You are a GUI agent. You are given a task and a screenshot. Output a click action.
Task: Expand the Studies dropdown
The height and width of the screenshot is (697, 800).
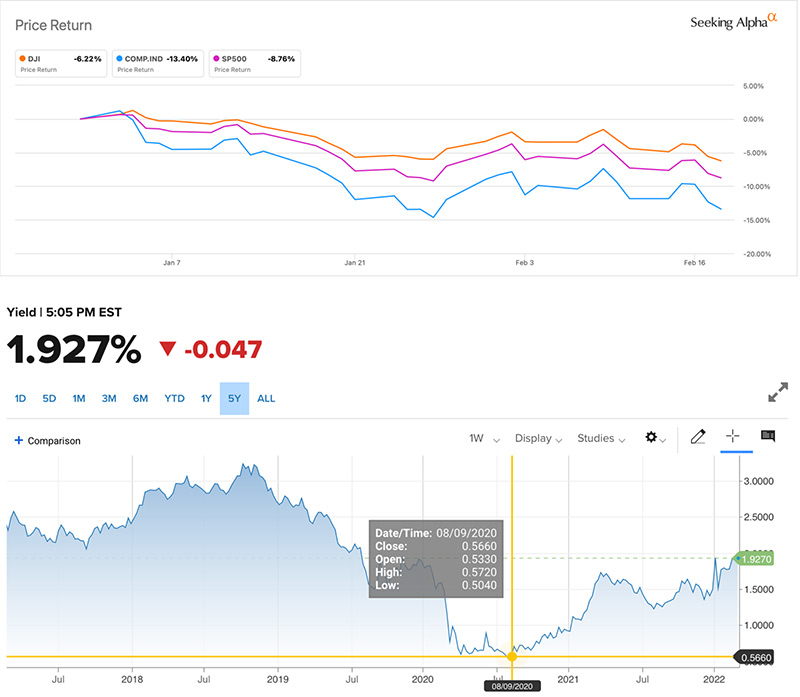point(601,438)
